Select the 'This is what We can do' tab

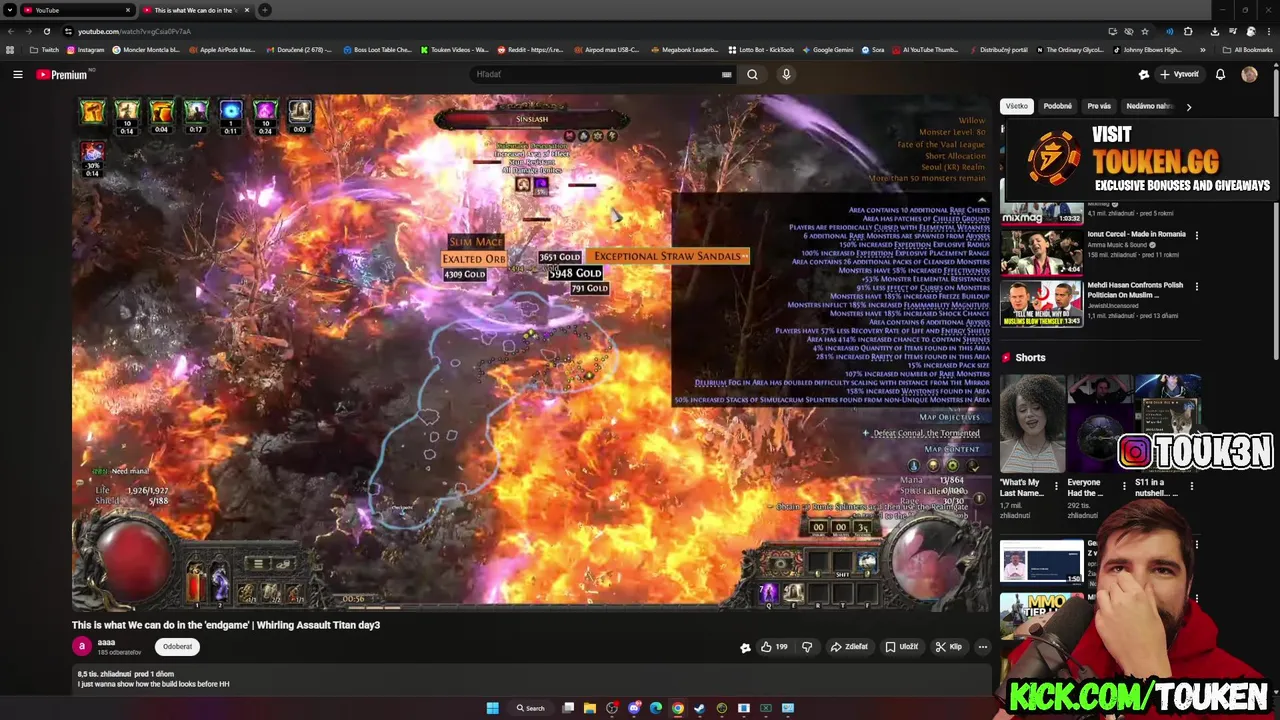click(x=195, y=10)
